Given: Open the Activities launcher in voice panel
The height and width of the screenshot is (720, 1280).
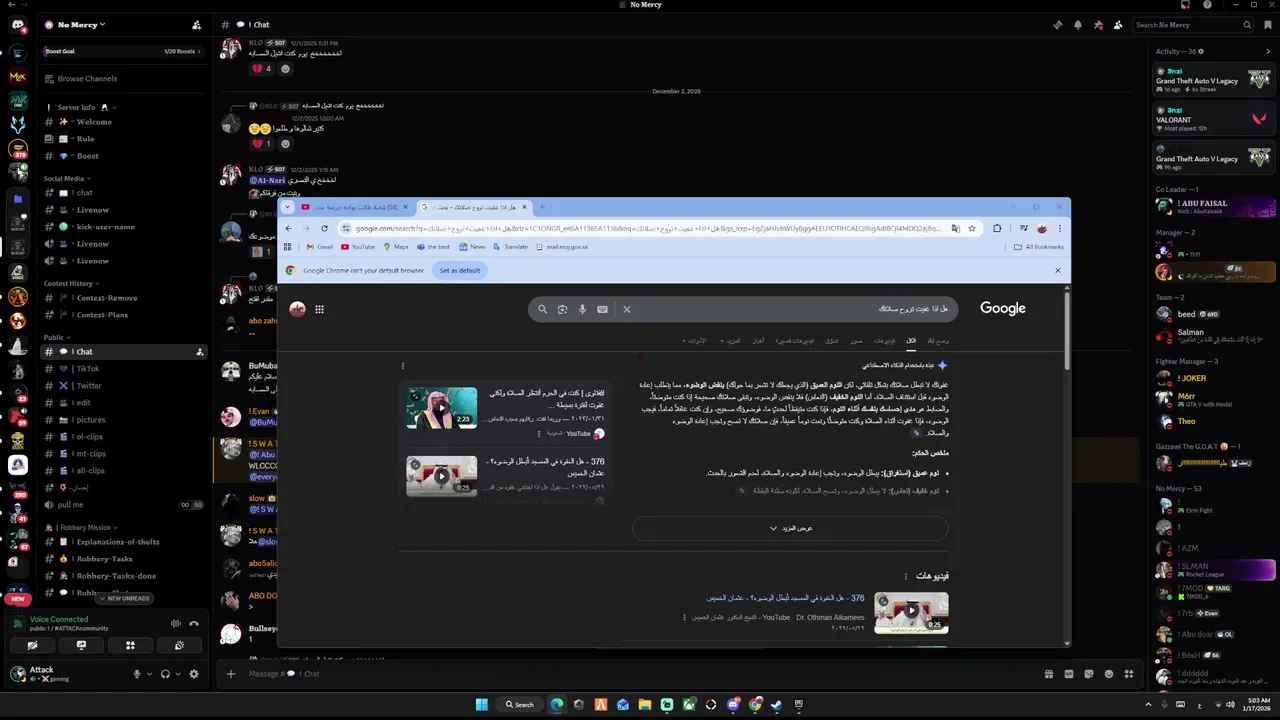Looking at the screenshot, I should point(130,645).
